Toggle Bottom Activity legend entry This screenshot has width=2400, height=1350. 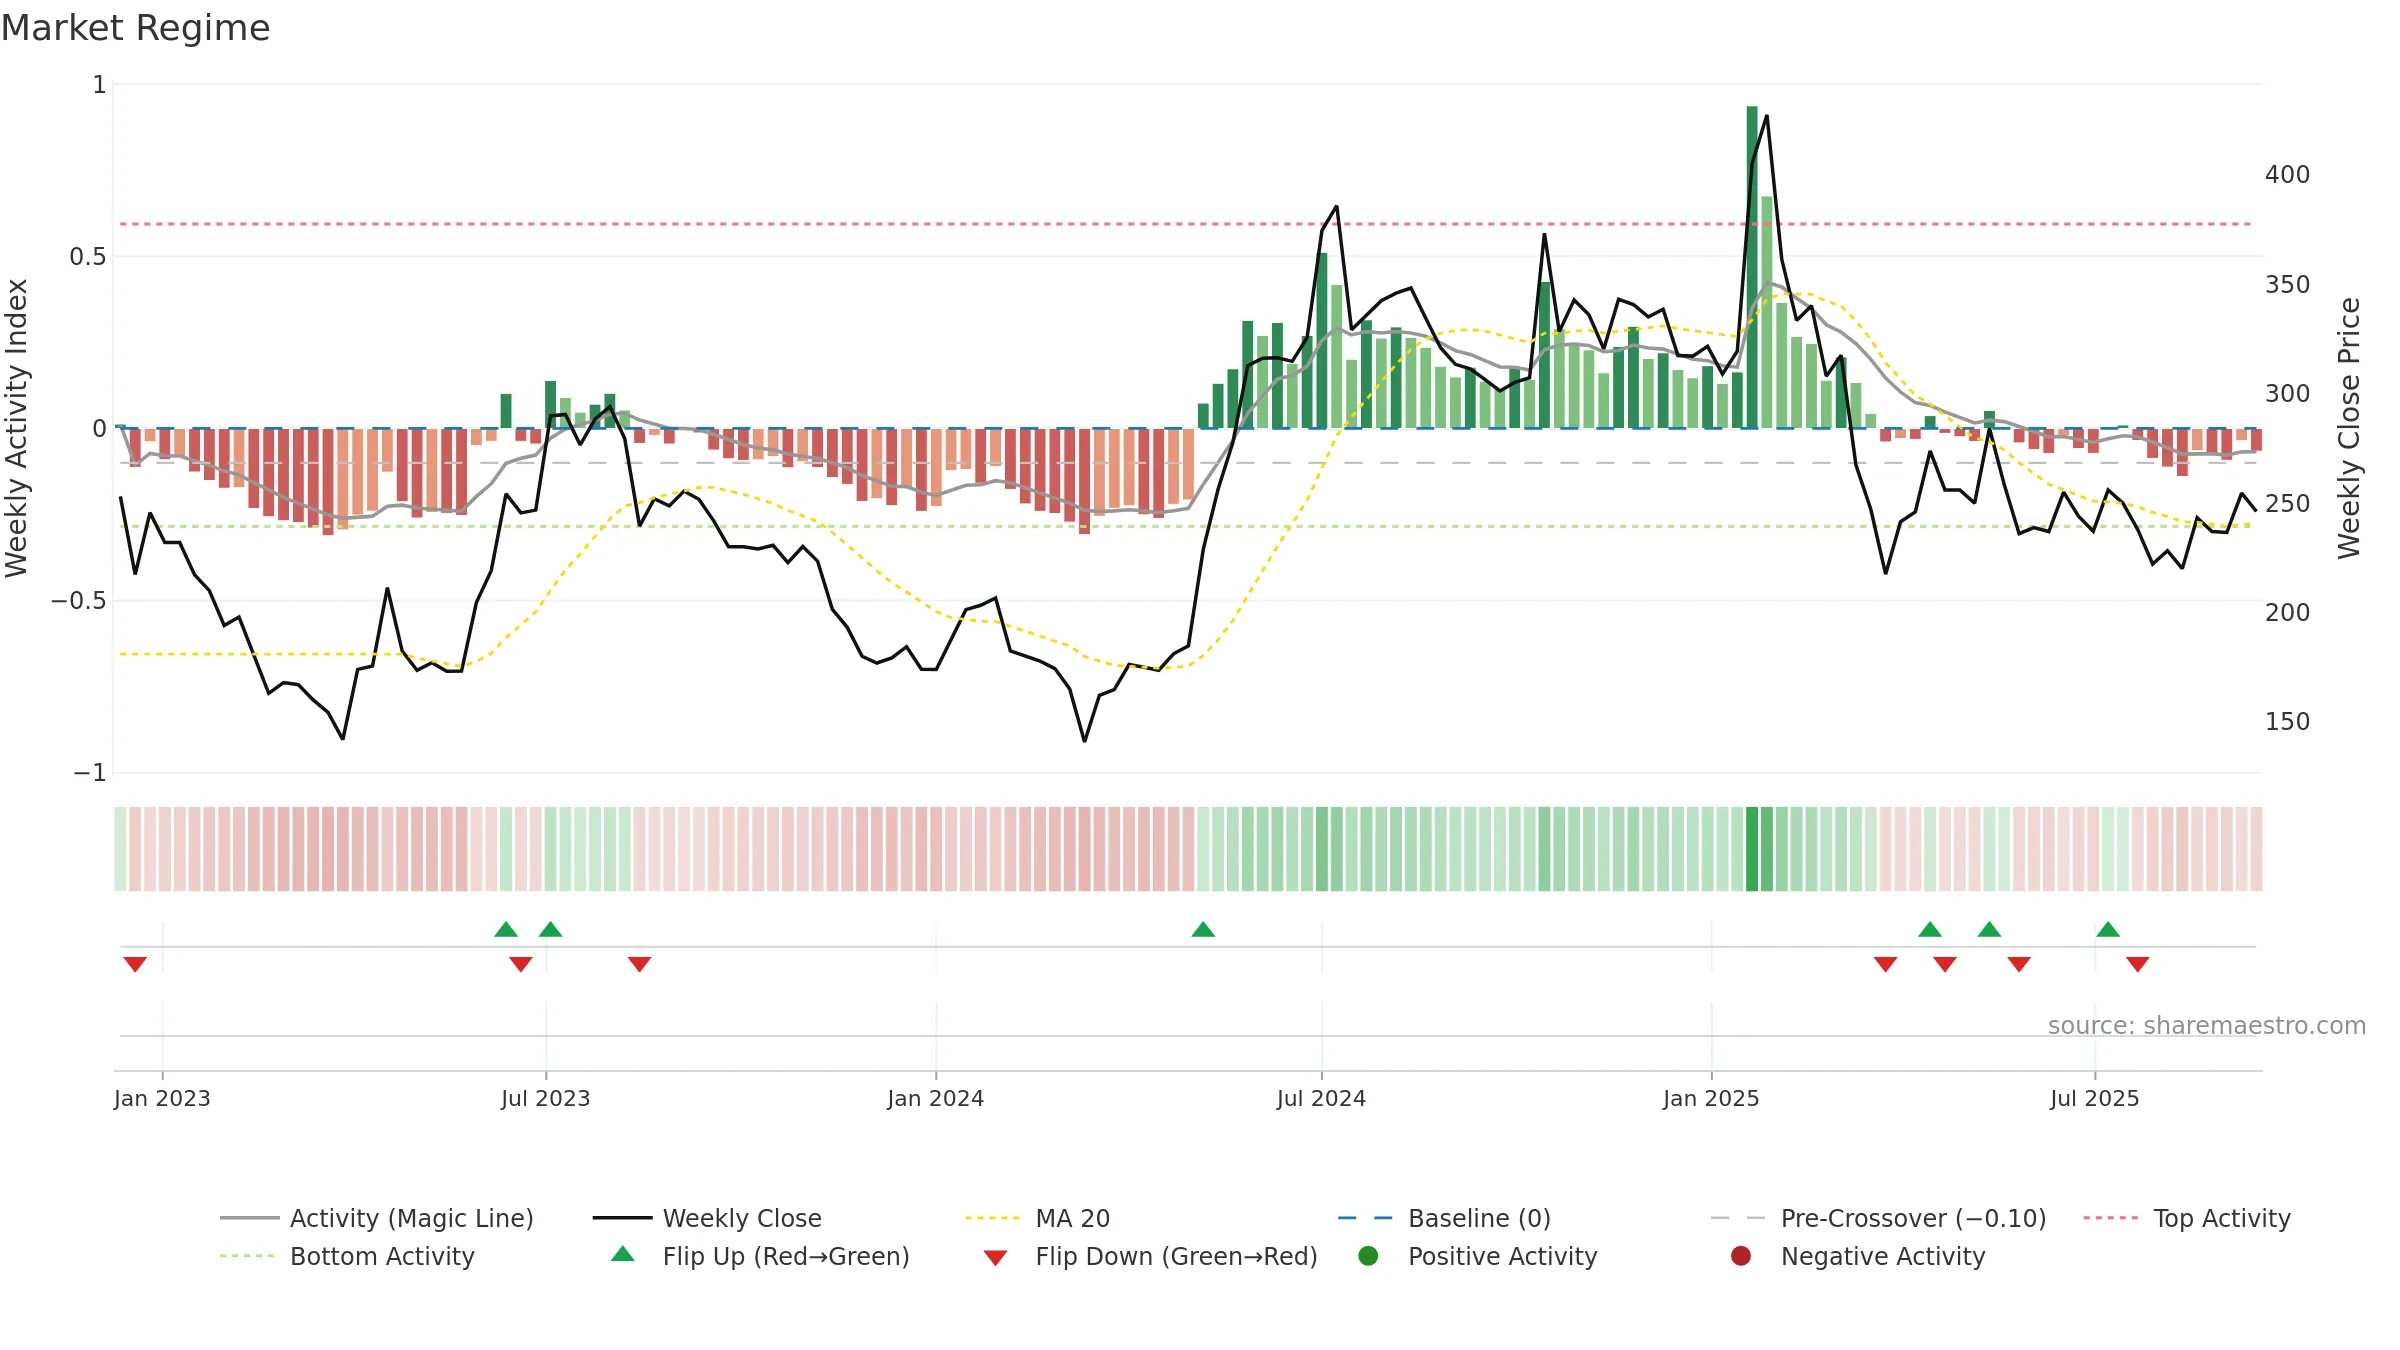[347, 1256]
